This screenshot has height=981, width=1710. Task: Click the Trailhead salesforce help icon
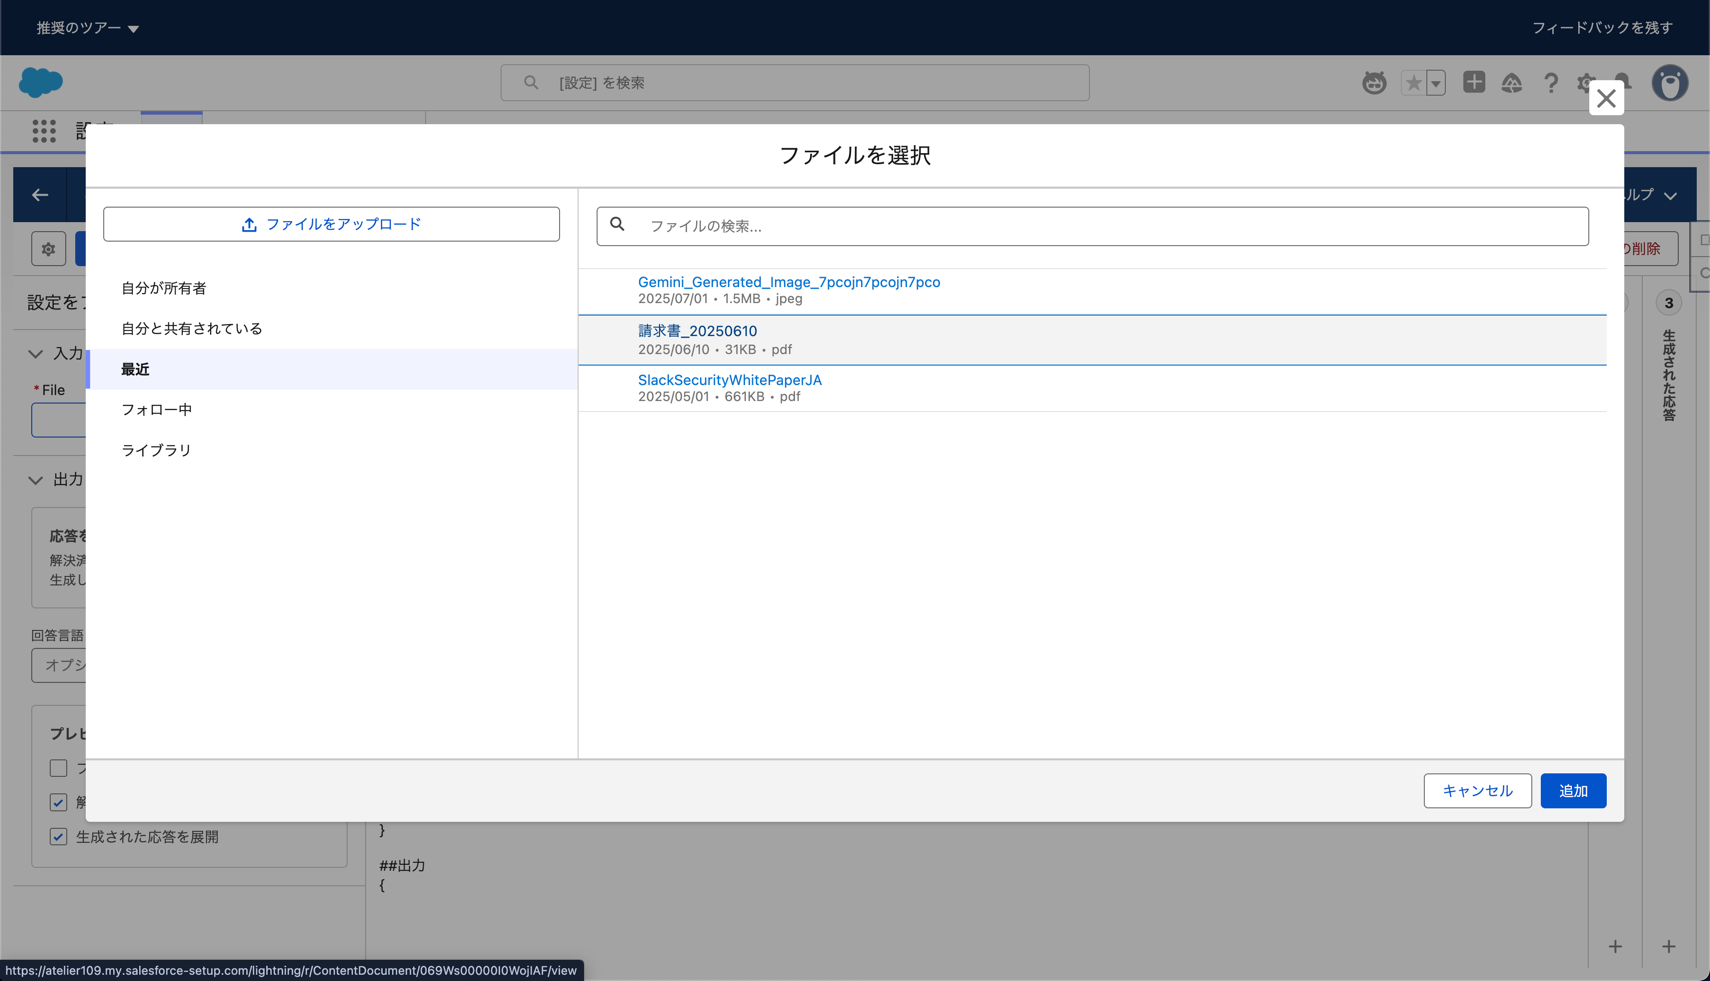click(x=1511, y=83)
